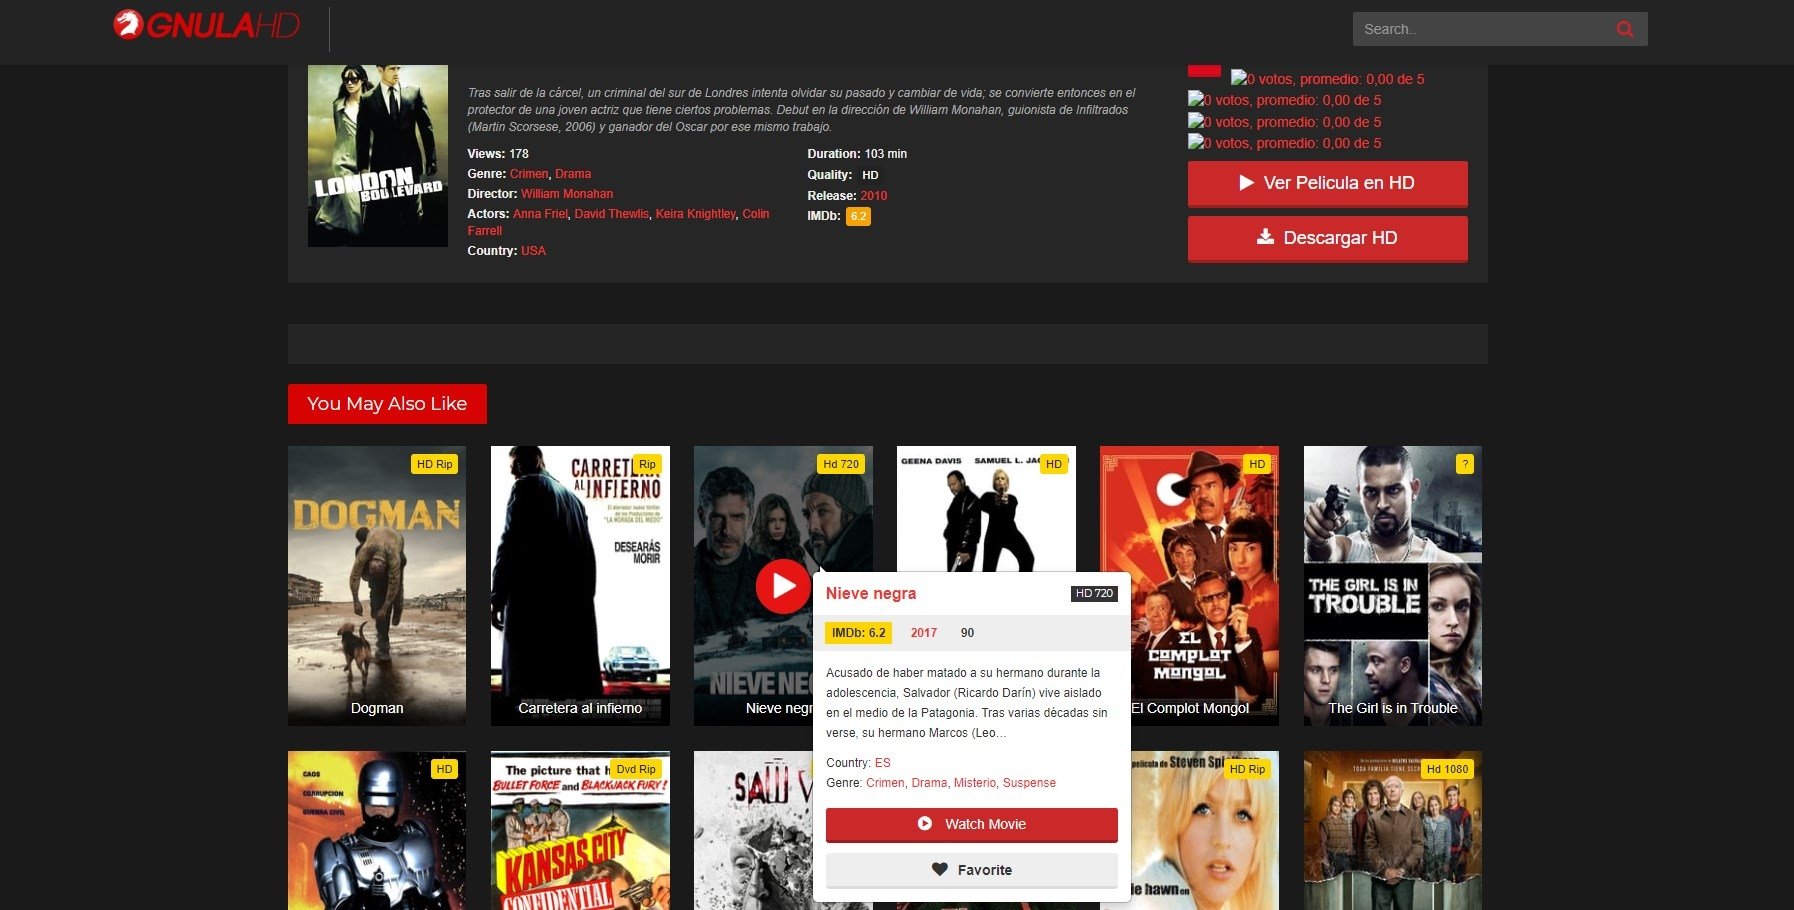Click the Dogman title caption
Viewport: 1794px width, 910px height.
pyautogui.click(x=377, y=708)
